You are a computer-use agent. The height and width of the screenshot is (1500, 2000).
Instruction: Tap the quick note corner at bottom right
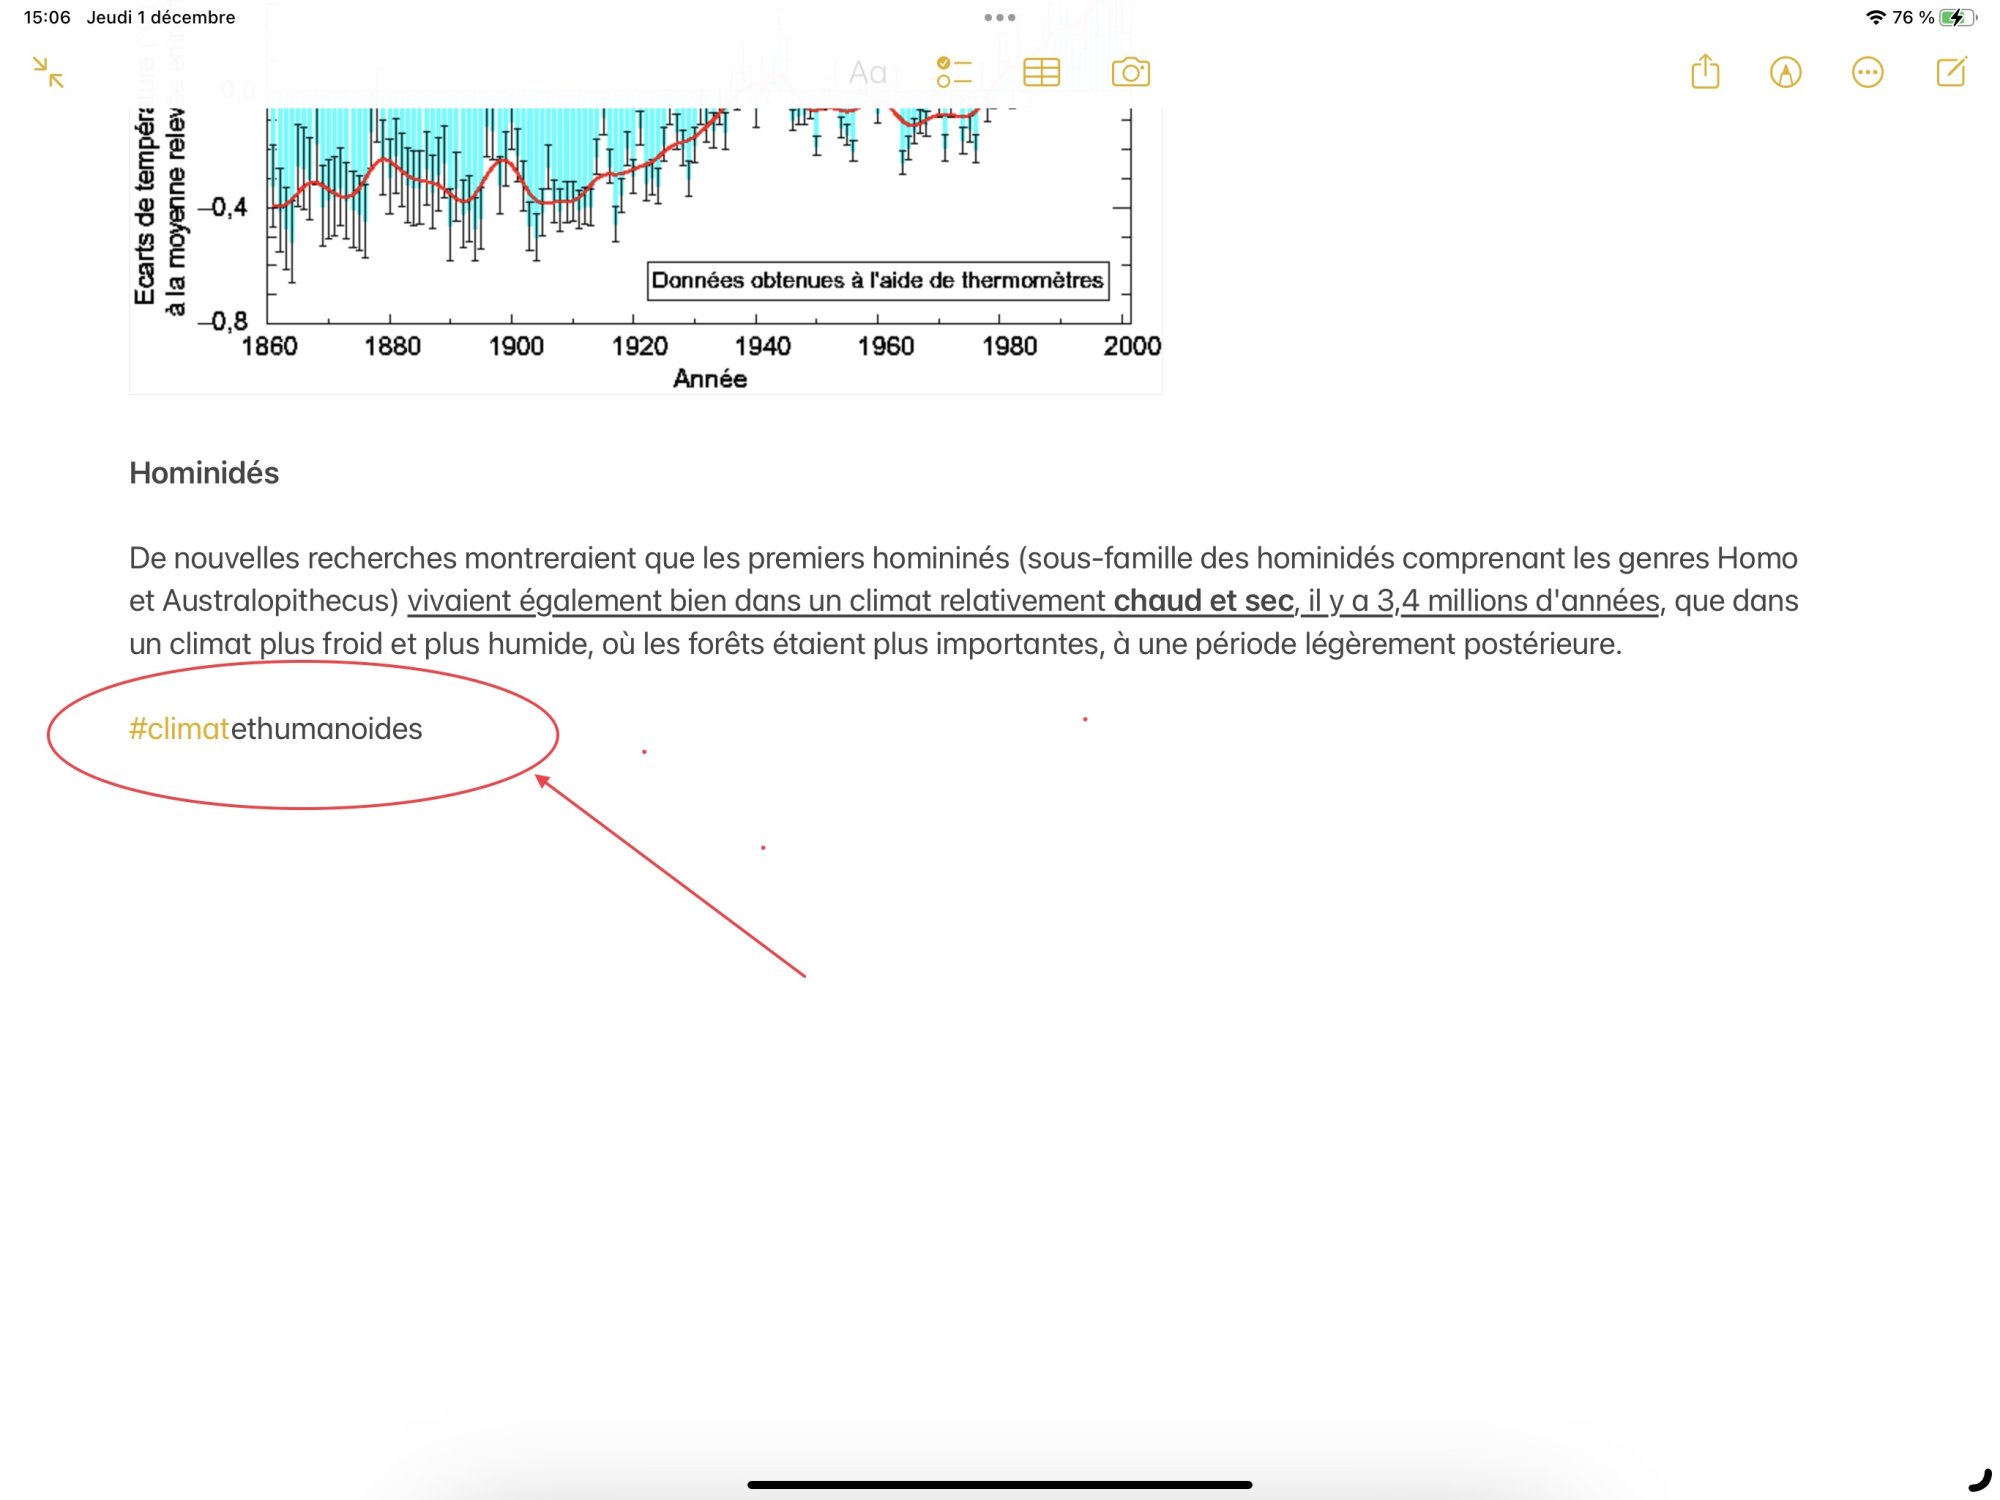(1980, 1480)
